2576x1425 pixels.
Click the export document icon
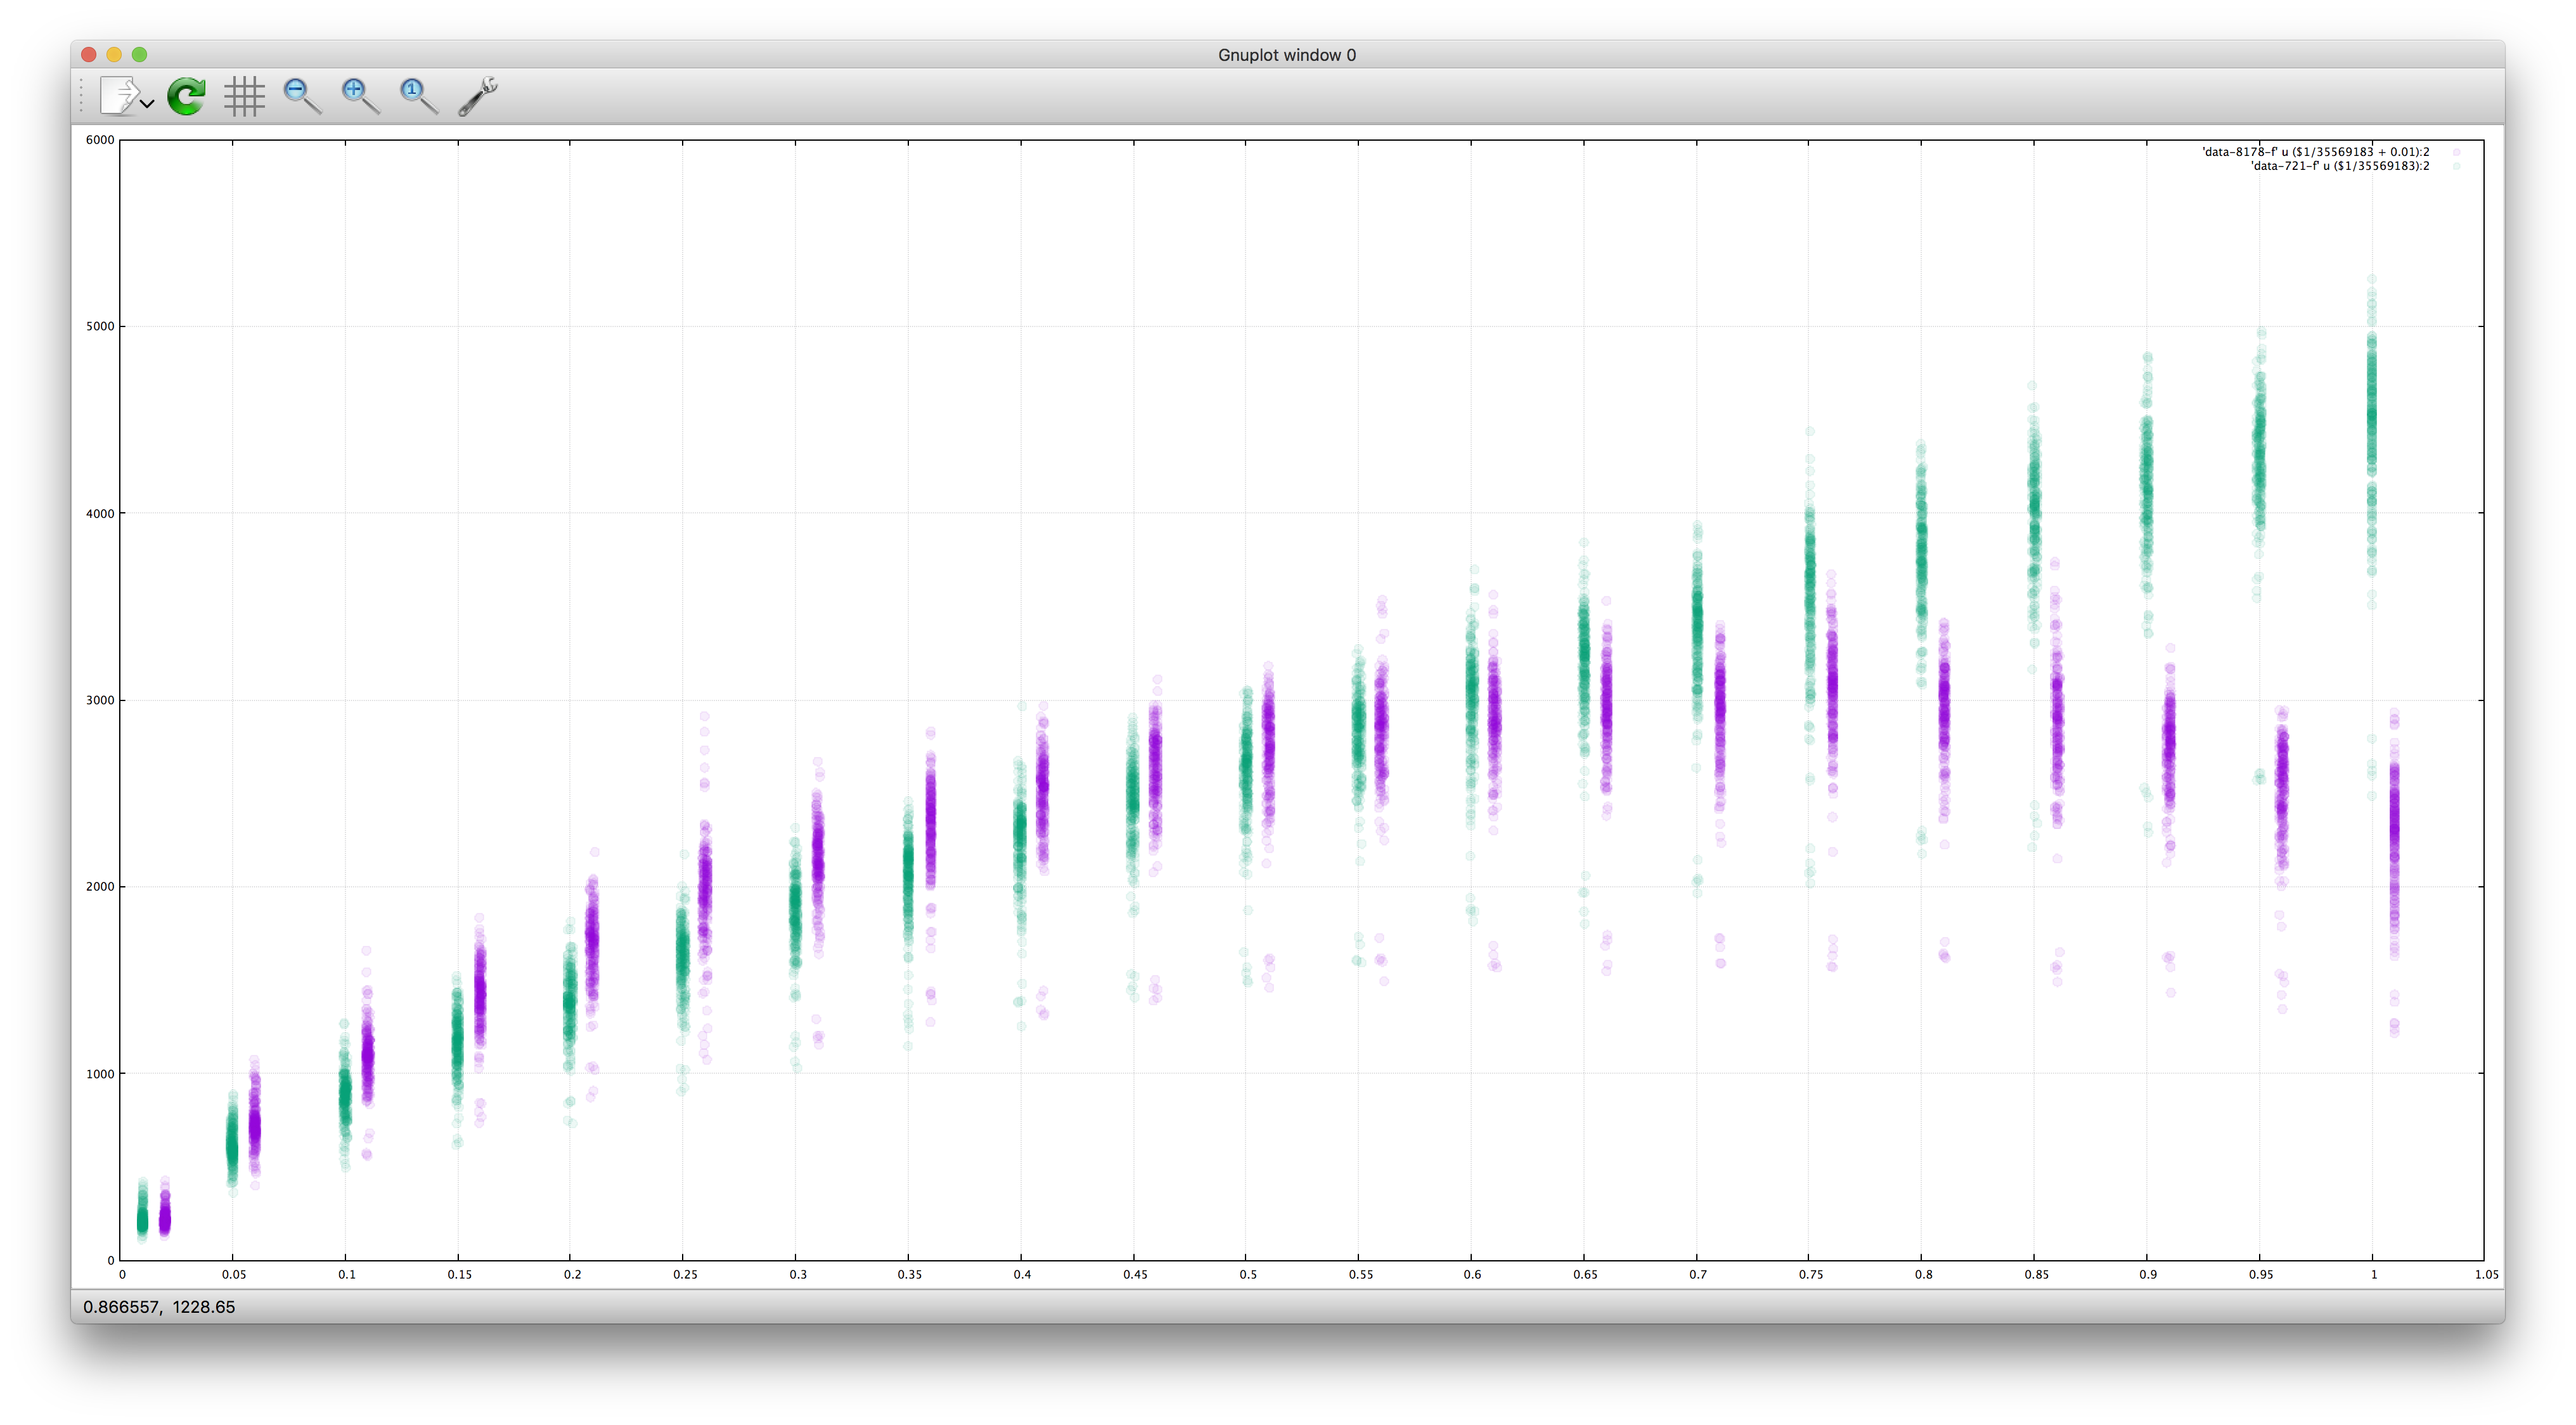120,96
